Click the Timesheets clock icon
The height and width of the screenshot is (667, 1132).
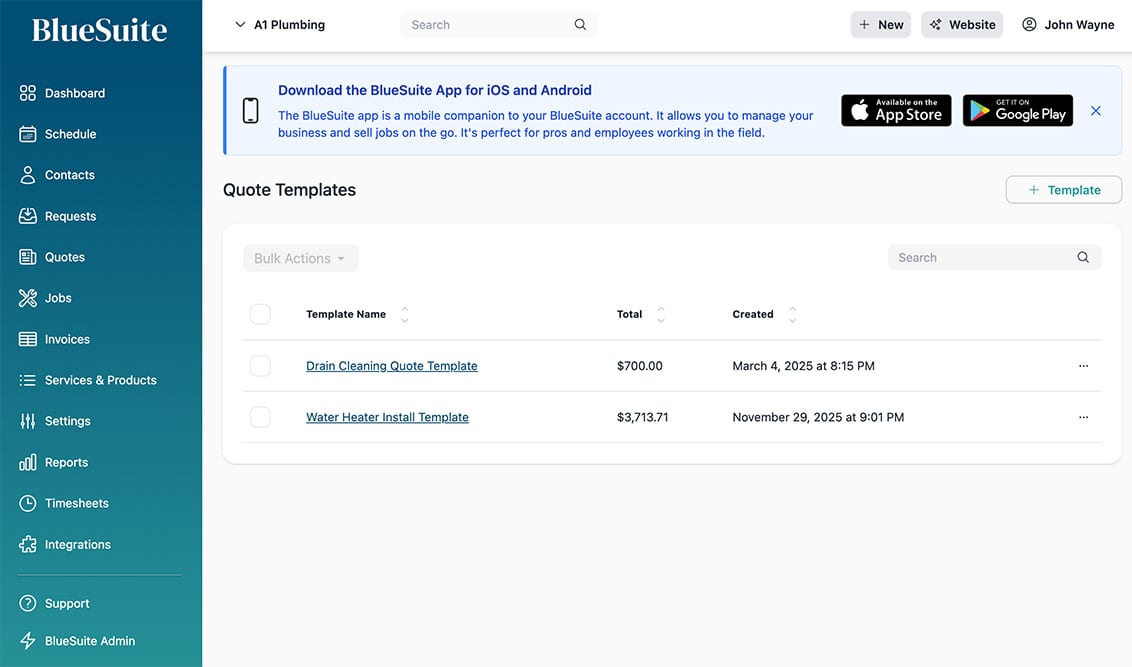pyautogui.click(x=27, y=503)
